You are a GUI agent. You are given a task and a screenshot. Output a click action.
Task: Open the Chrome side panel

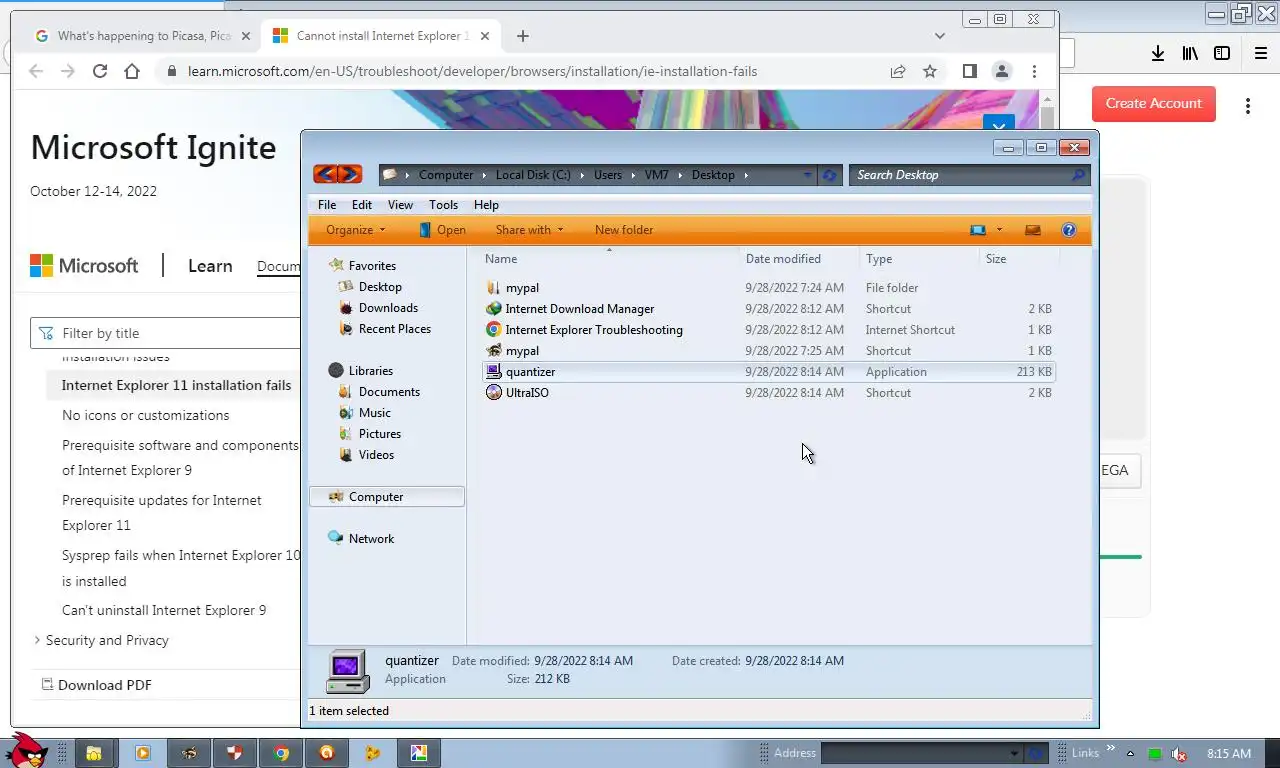pyautogui.click(x=969, y=71)
